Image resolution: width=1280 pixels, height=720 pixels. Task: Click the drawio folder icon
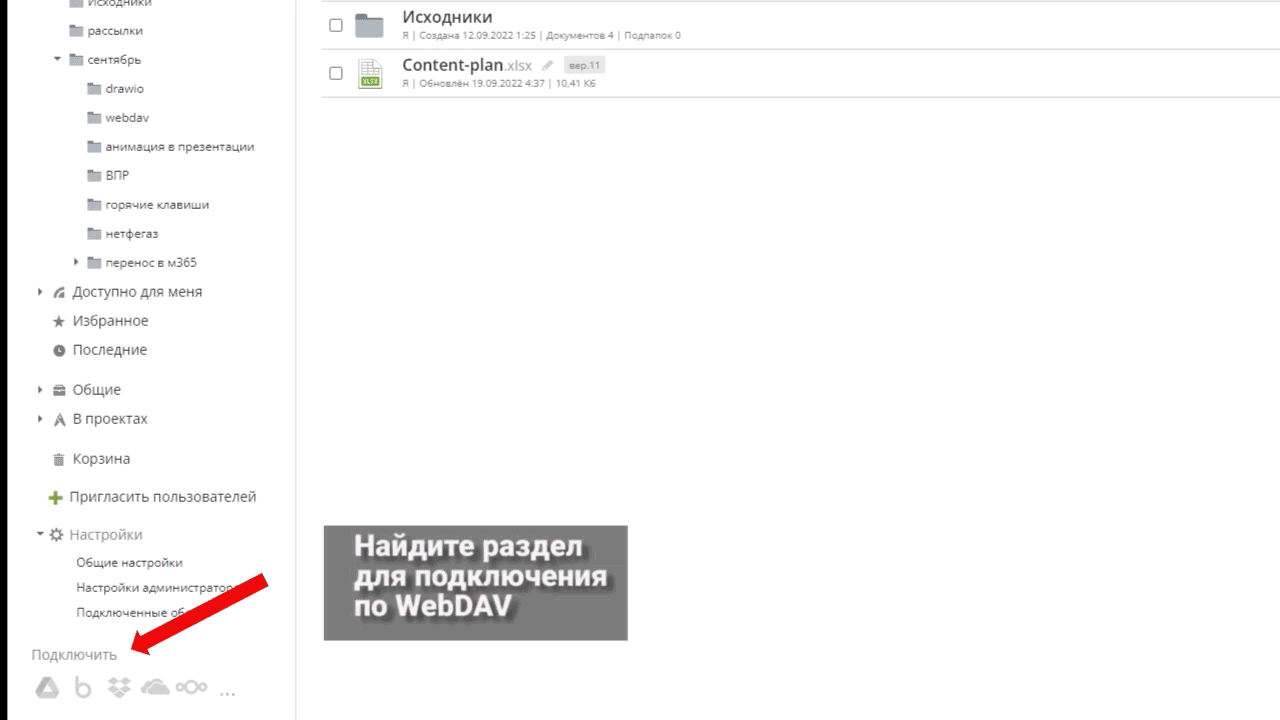click(94, 88)
